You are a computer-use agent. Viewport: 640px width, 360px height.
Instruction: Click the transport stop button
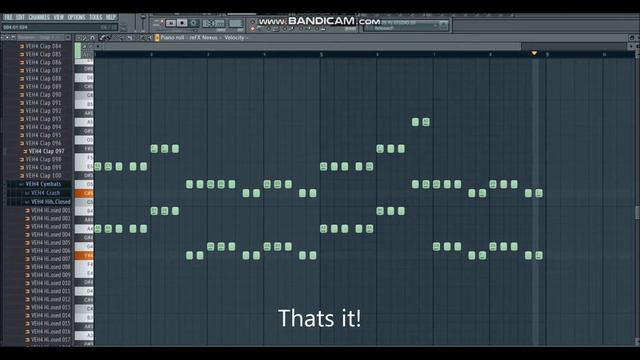[x=182, y=23]
